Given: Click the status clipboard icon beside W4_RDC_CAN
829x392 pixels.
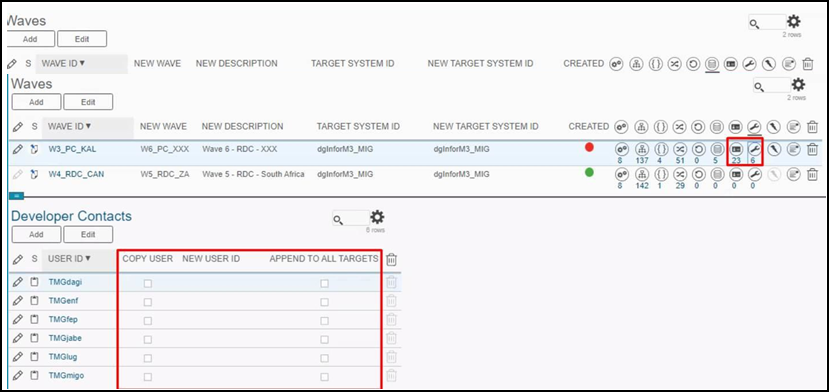Looking at the screenshot, I should (34, 174).
